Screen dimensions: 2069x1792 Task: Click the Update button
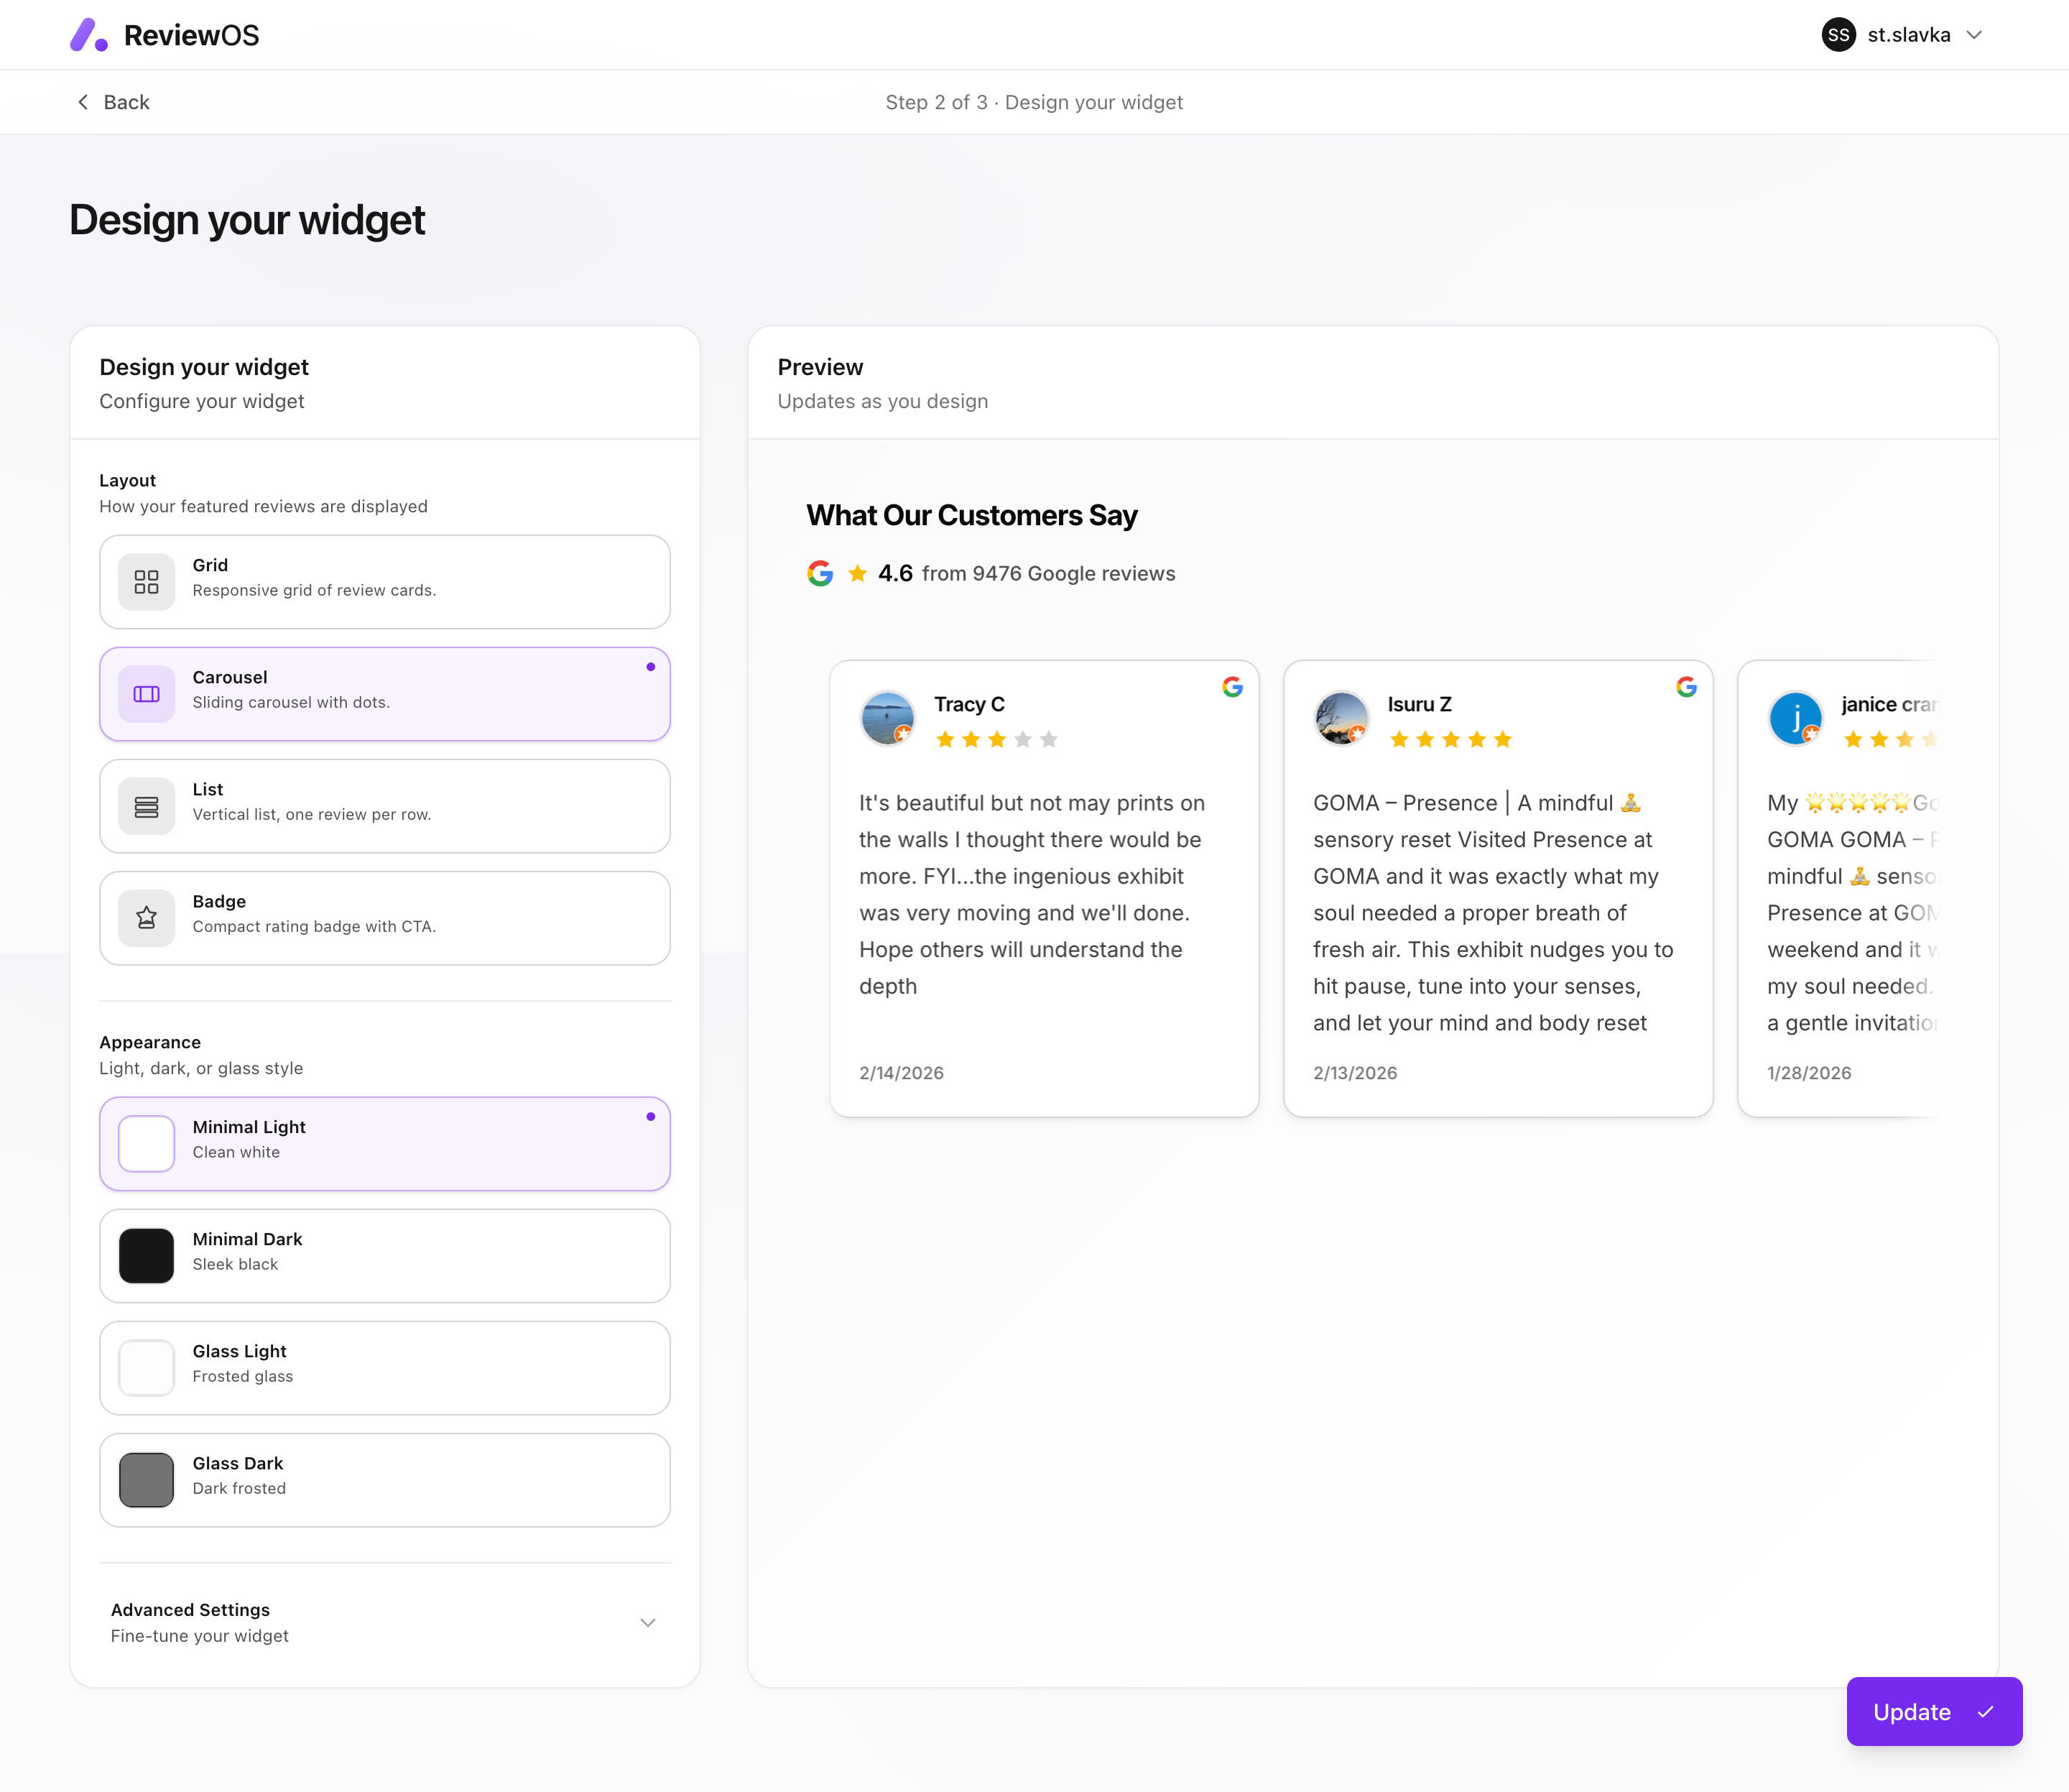pyautogui.click(x=1933, y=1711)
